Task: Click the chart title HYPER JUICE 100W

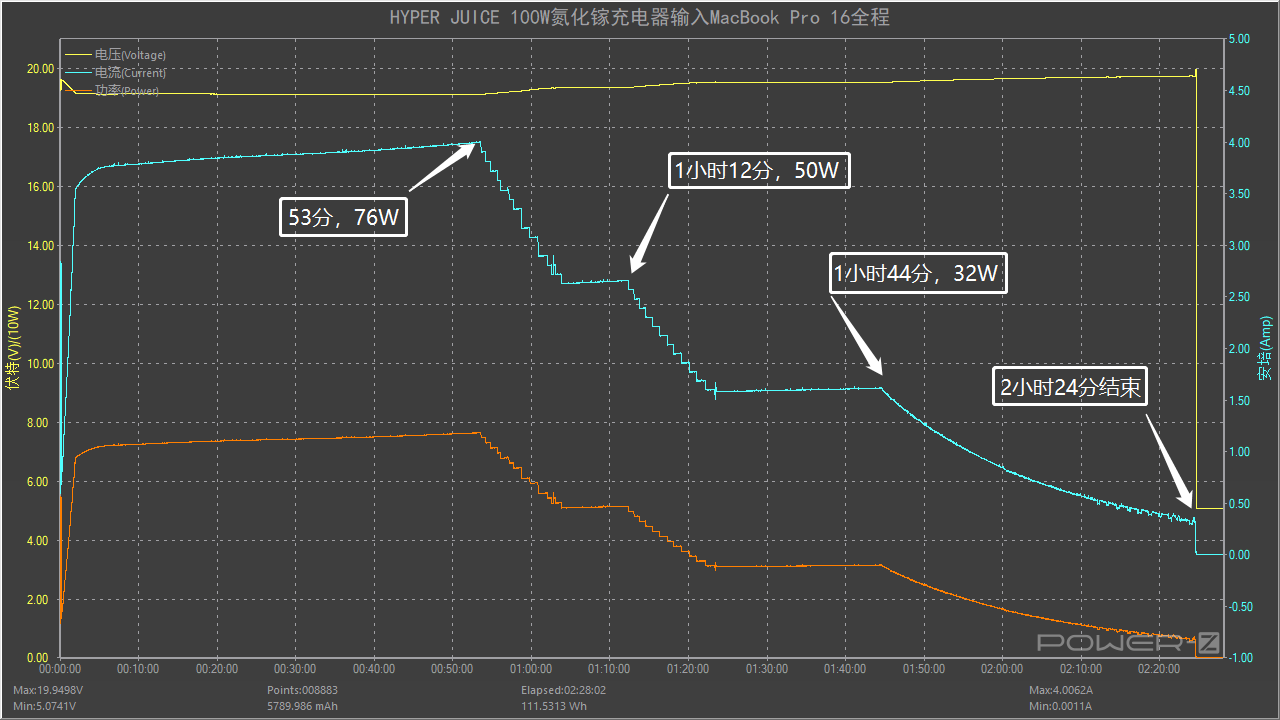Action: point(639,18)
